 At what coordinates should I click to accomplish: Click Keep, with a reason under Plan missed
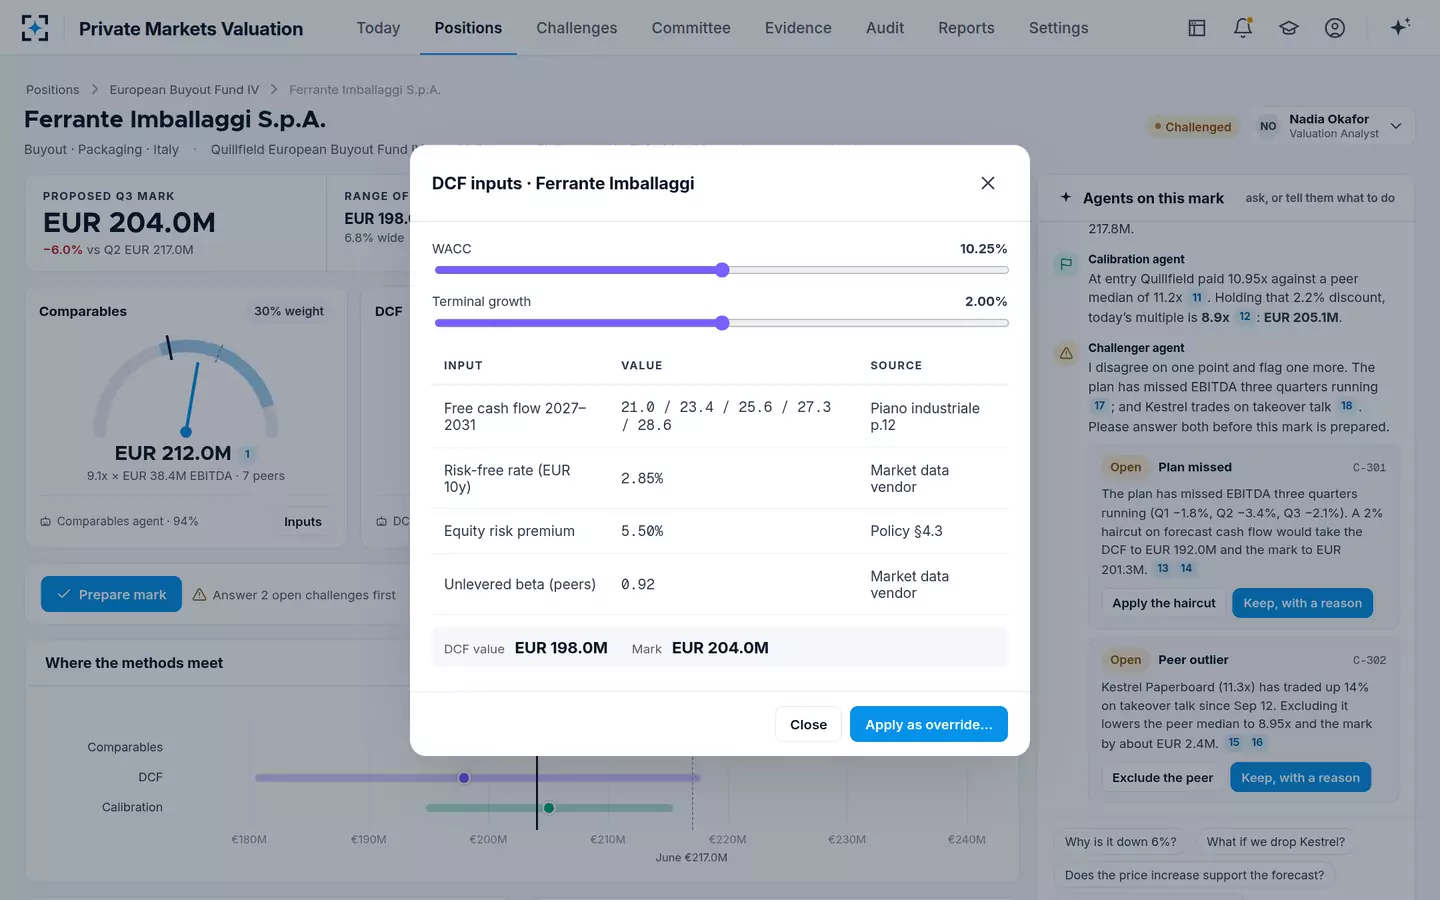point(1302,603)
